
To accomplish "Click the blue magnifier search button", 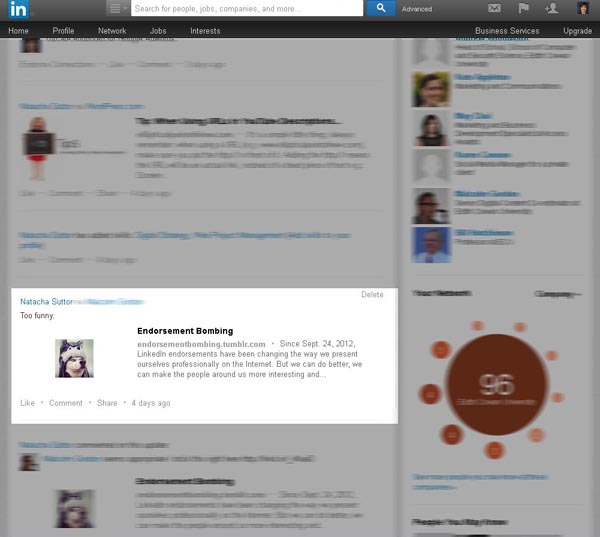I will (x=380, y=8).
